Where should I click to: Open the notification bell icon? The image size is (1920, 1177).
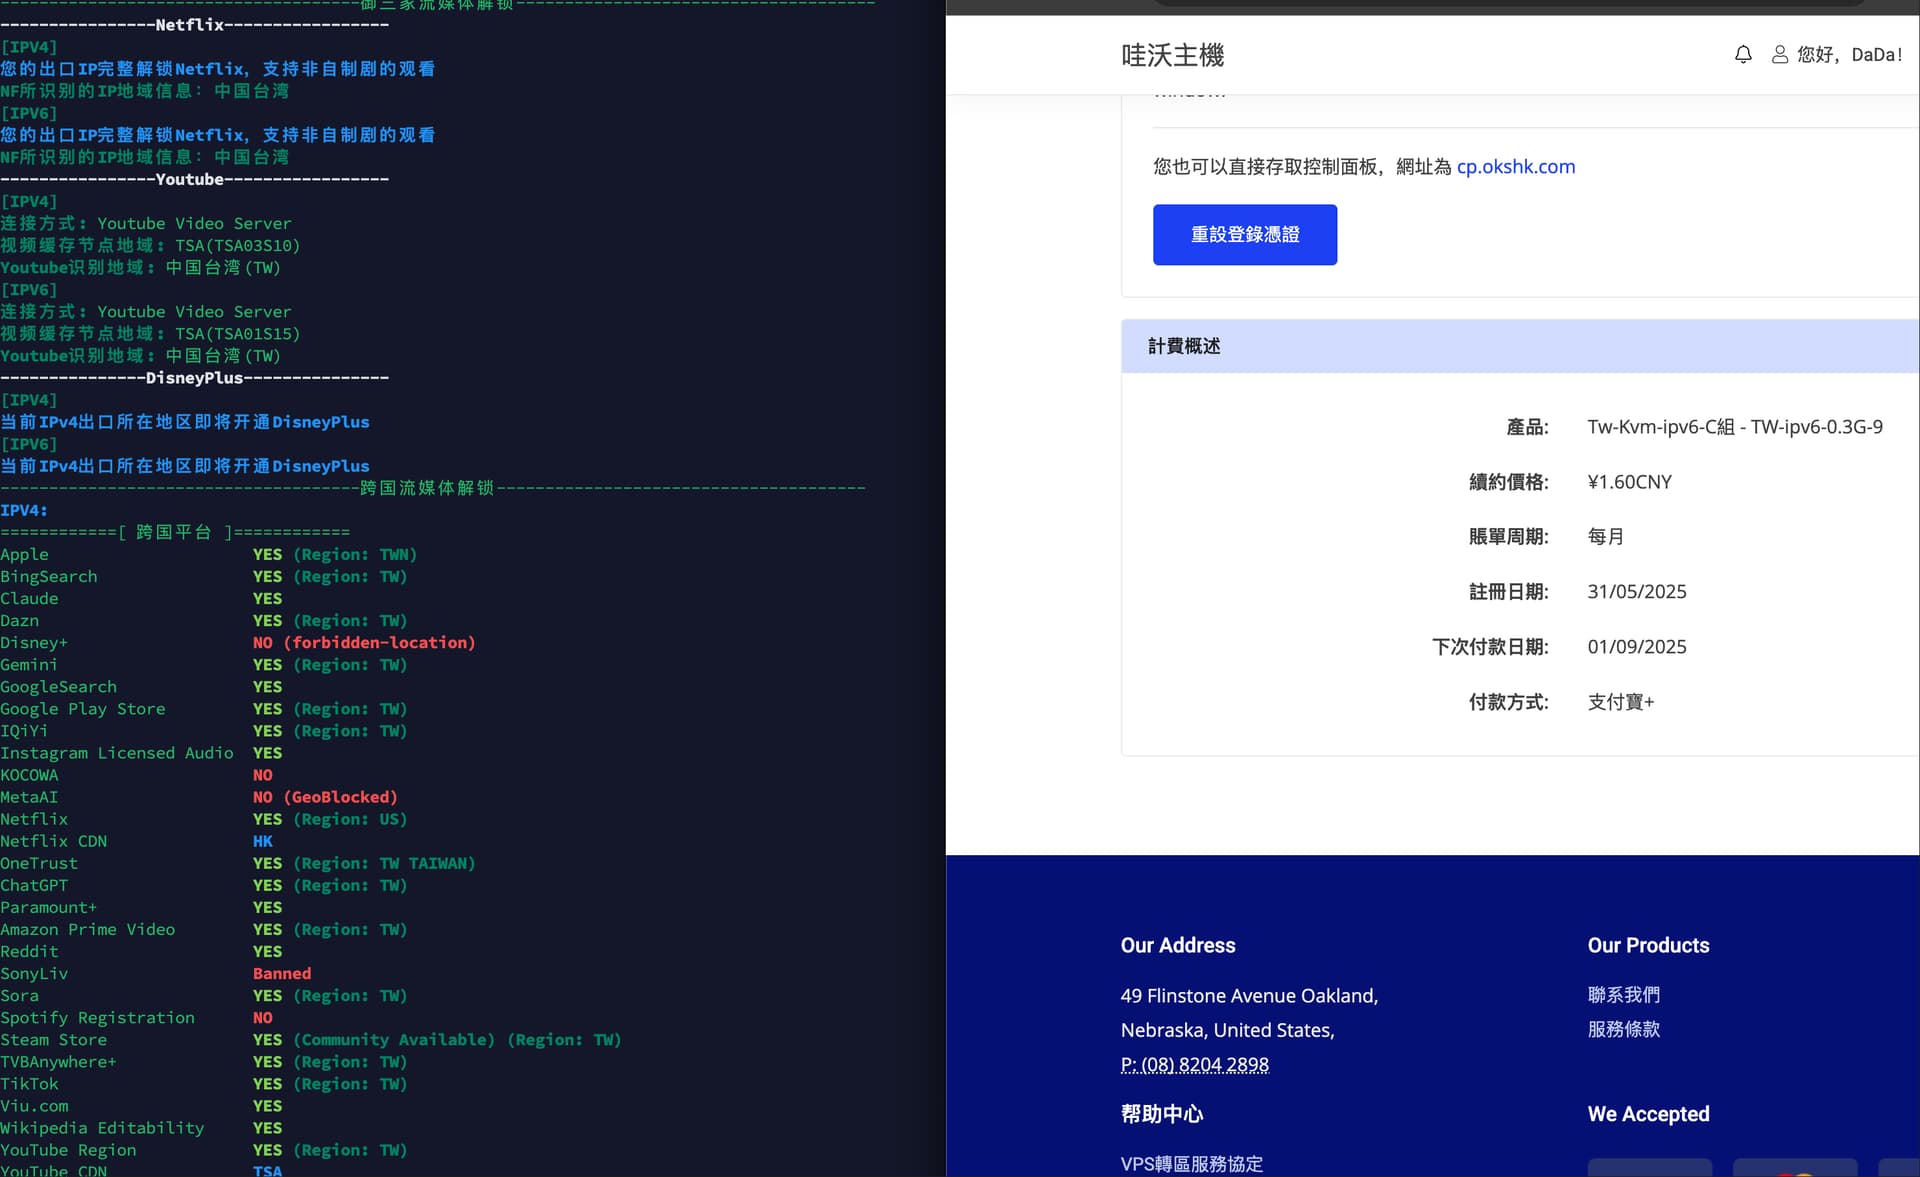pyautogui.click(x=1743, y=55)
